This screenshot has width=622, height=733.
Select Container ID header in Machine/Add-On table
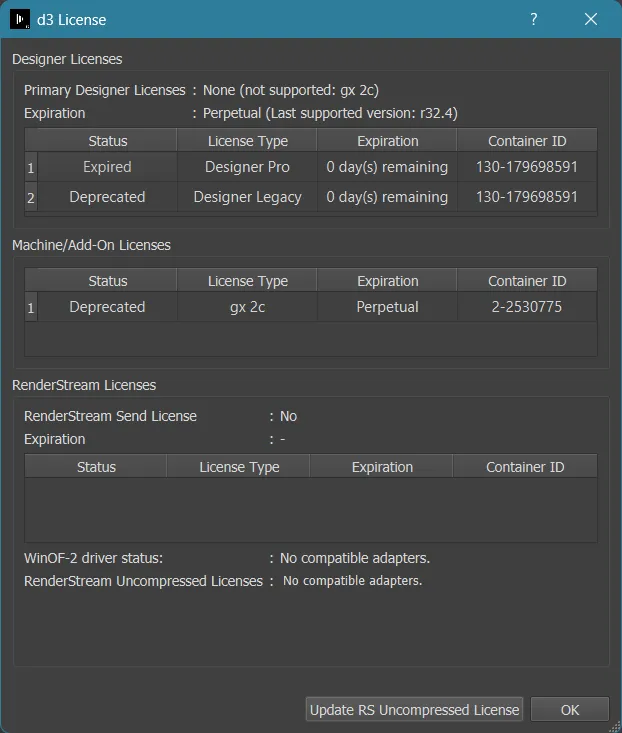[x=527, y=280]
